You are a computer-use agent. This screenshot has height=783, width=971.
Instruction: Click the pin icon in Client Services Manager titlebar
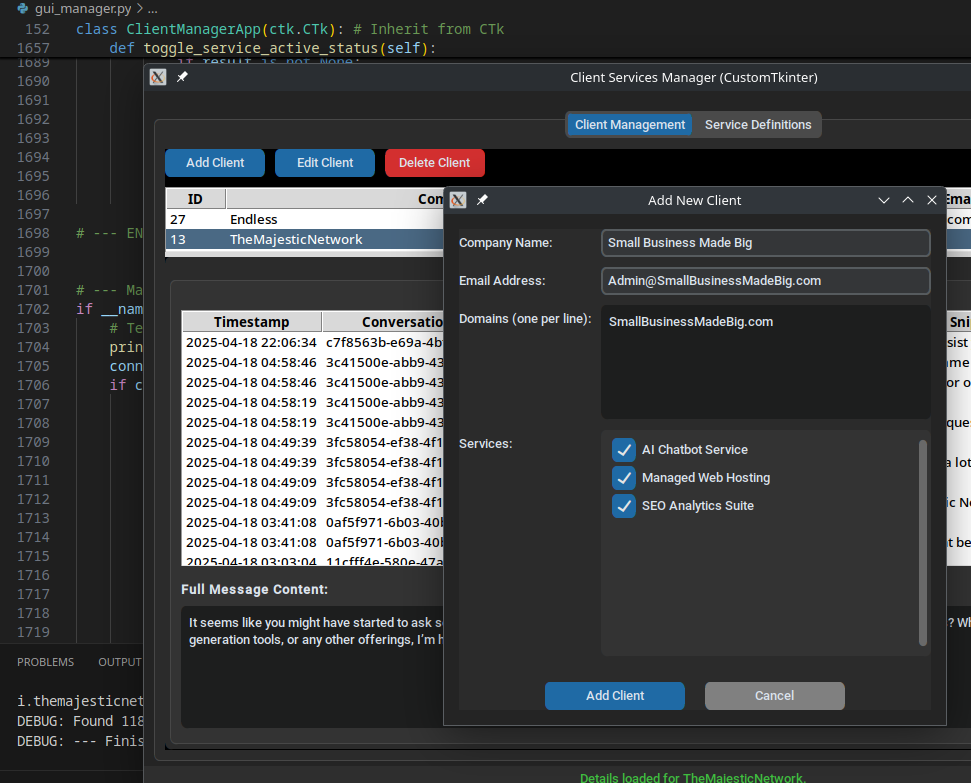pyautogui.click(x=182, y=77)
